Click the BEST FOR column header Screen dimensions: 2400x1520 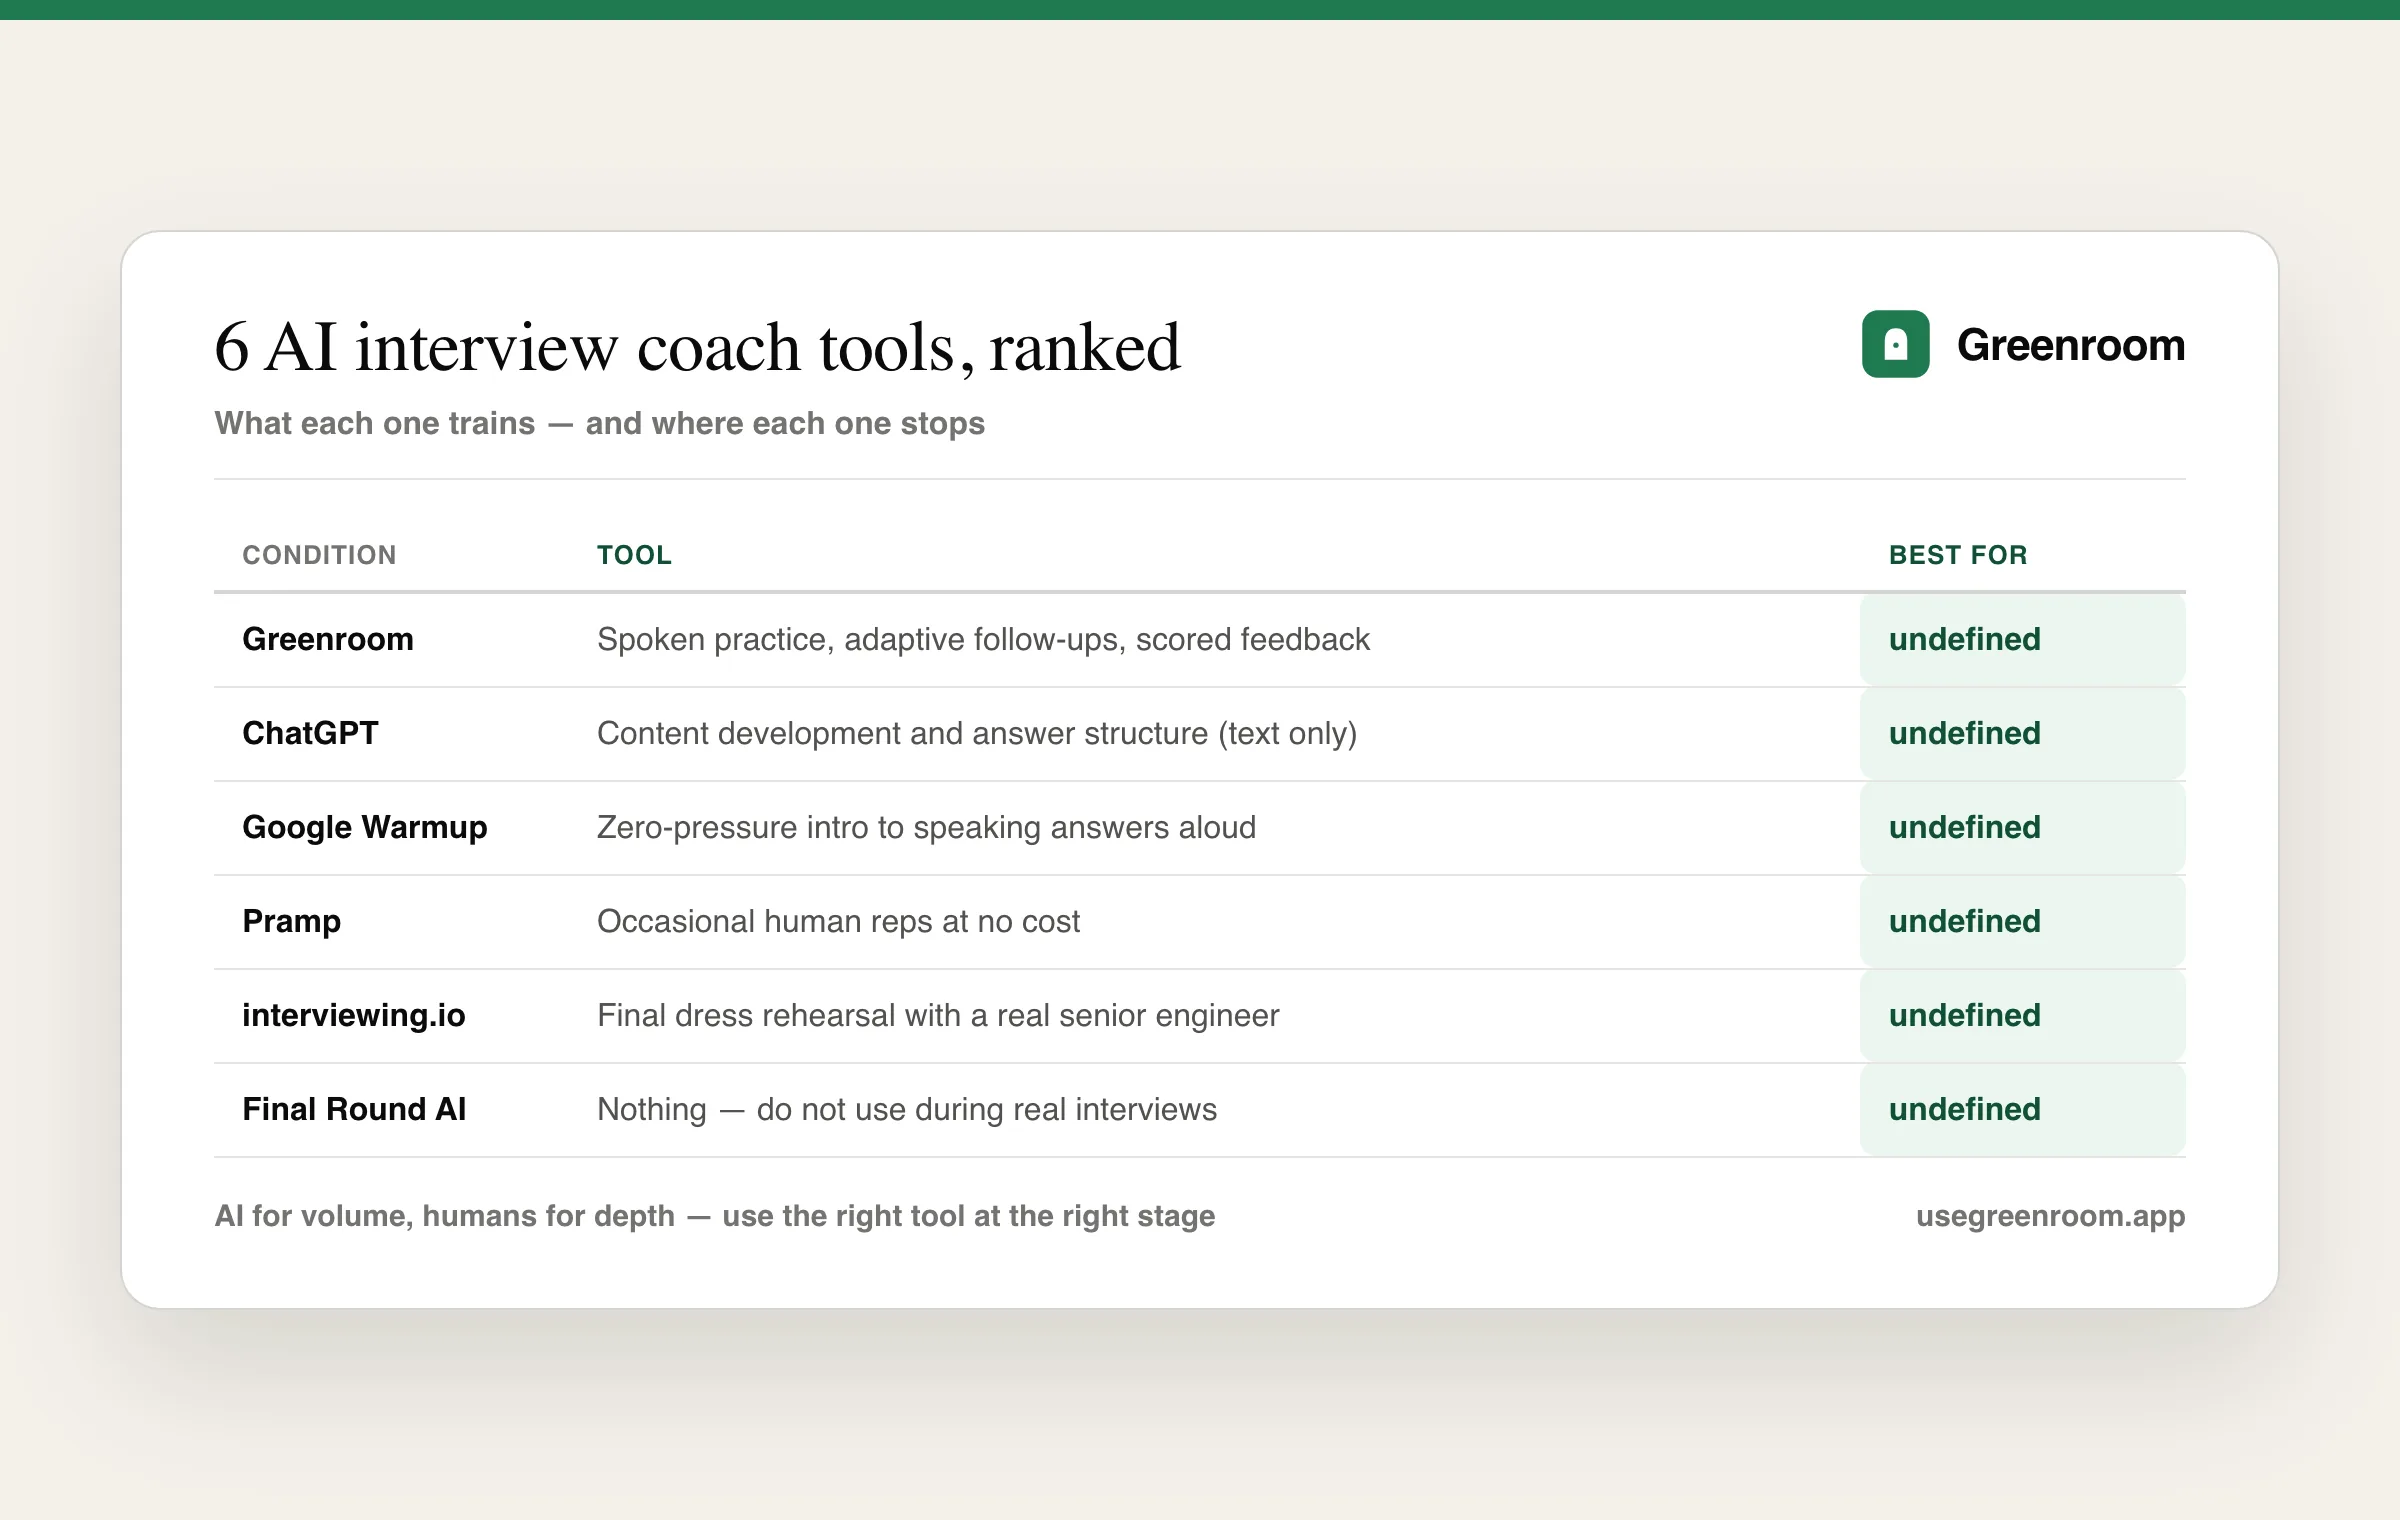(1958, 555)
